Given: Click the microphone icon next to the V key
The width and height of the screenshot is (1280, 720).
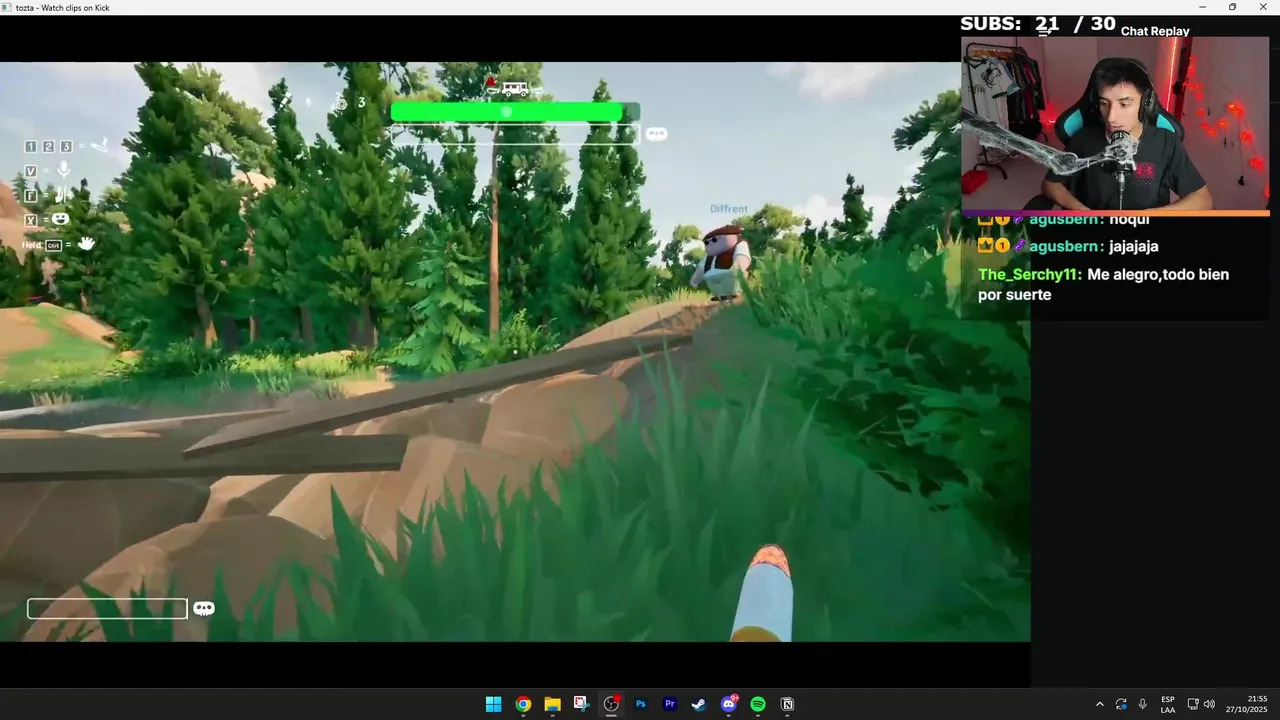Looking at the screenshot, I should [64, 170].
